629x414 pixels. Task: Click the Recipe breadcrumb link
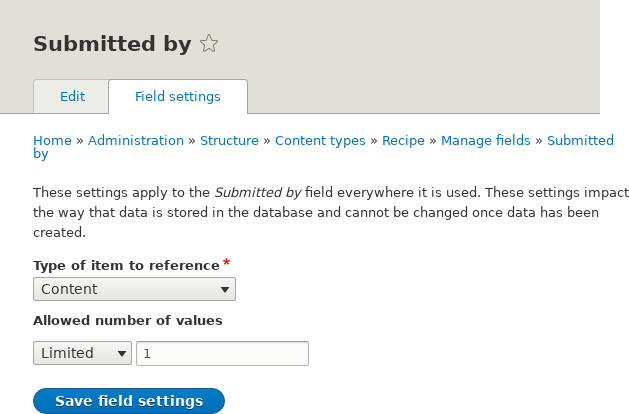pyautogui.click(x=403, y=141)
